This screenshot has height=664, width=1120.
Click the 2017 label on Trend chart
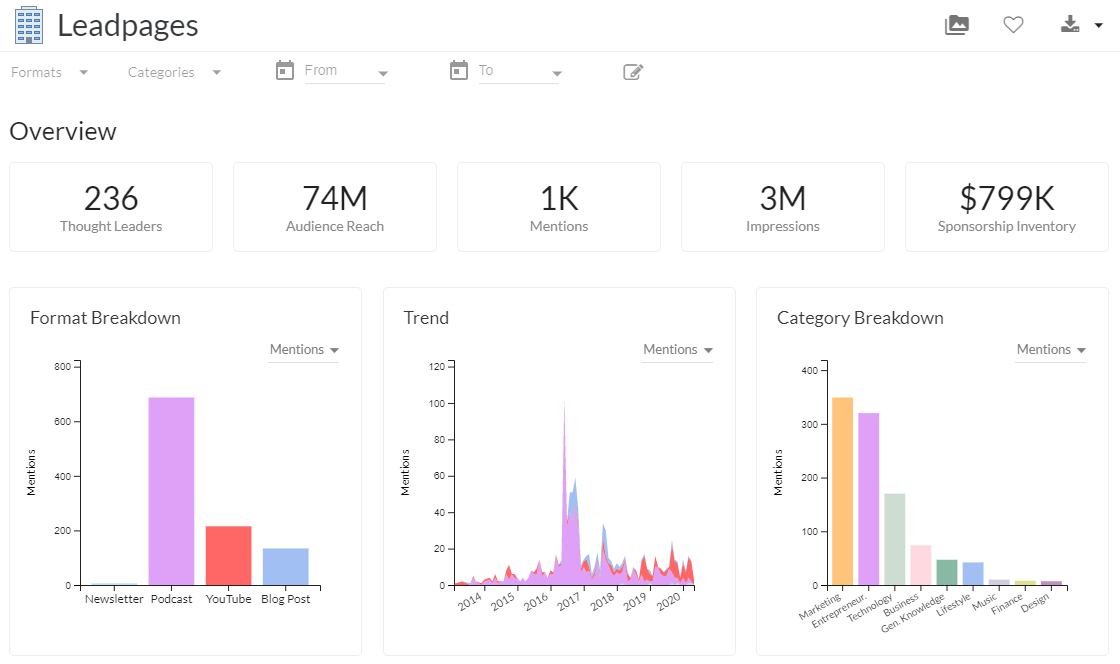pos(569,602)
